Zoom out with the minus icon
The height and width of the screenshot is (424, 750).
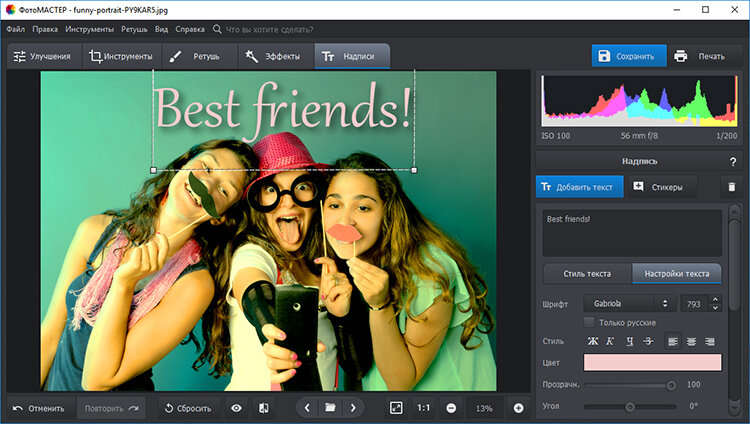pos(451,408)
